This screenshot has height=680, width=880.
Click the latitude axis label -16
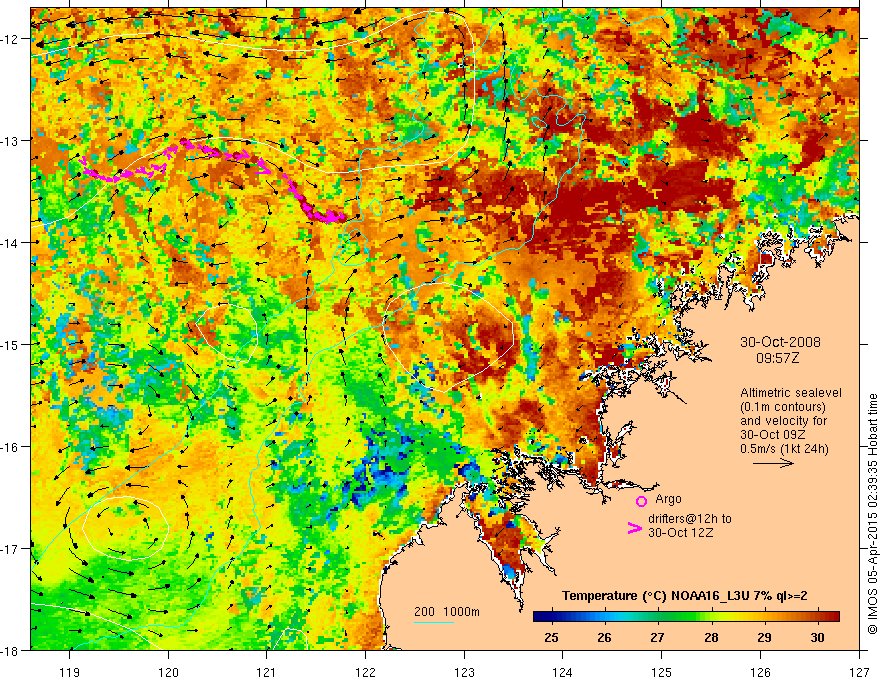[x=11, y=447]
